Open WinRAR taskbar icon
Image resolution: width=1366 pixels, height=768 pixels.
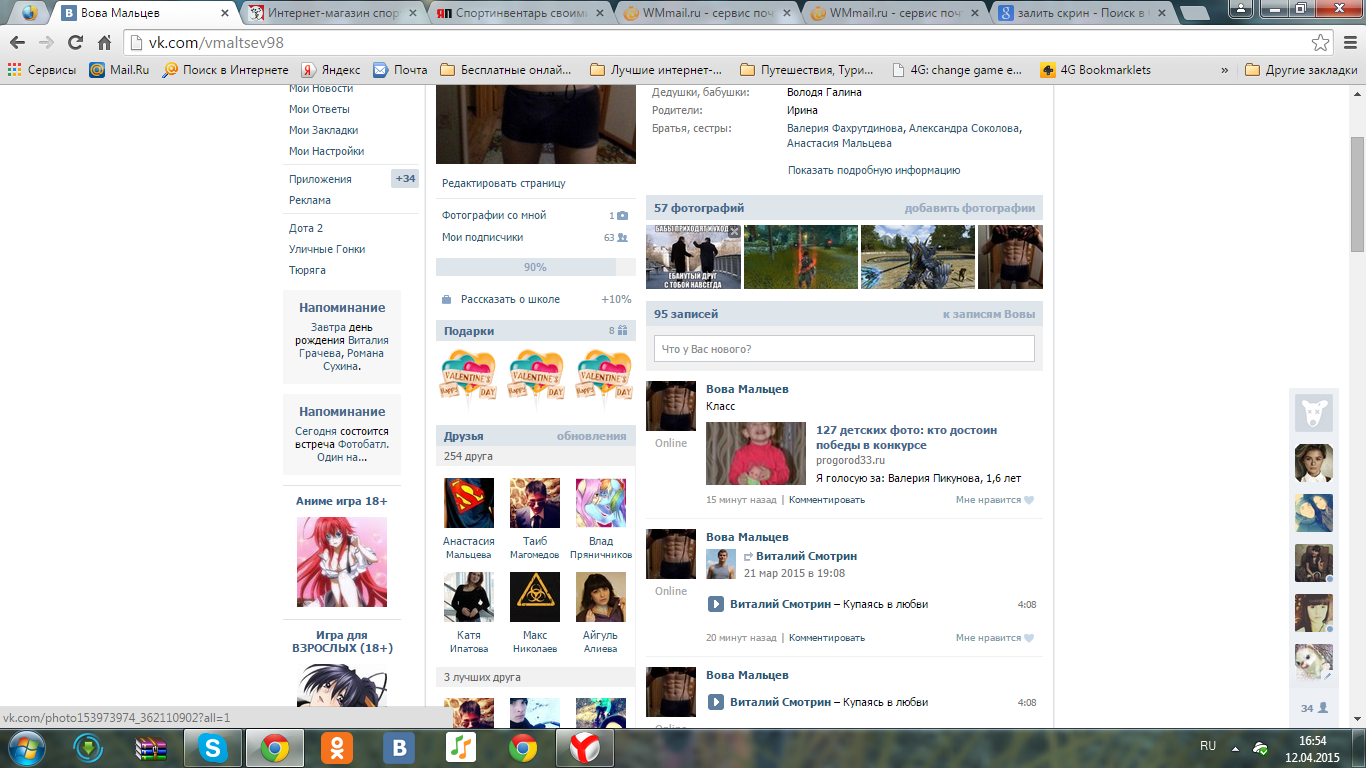pyautogui.click(x=150, y=747)
